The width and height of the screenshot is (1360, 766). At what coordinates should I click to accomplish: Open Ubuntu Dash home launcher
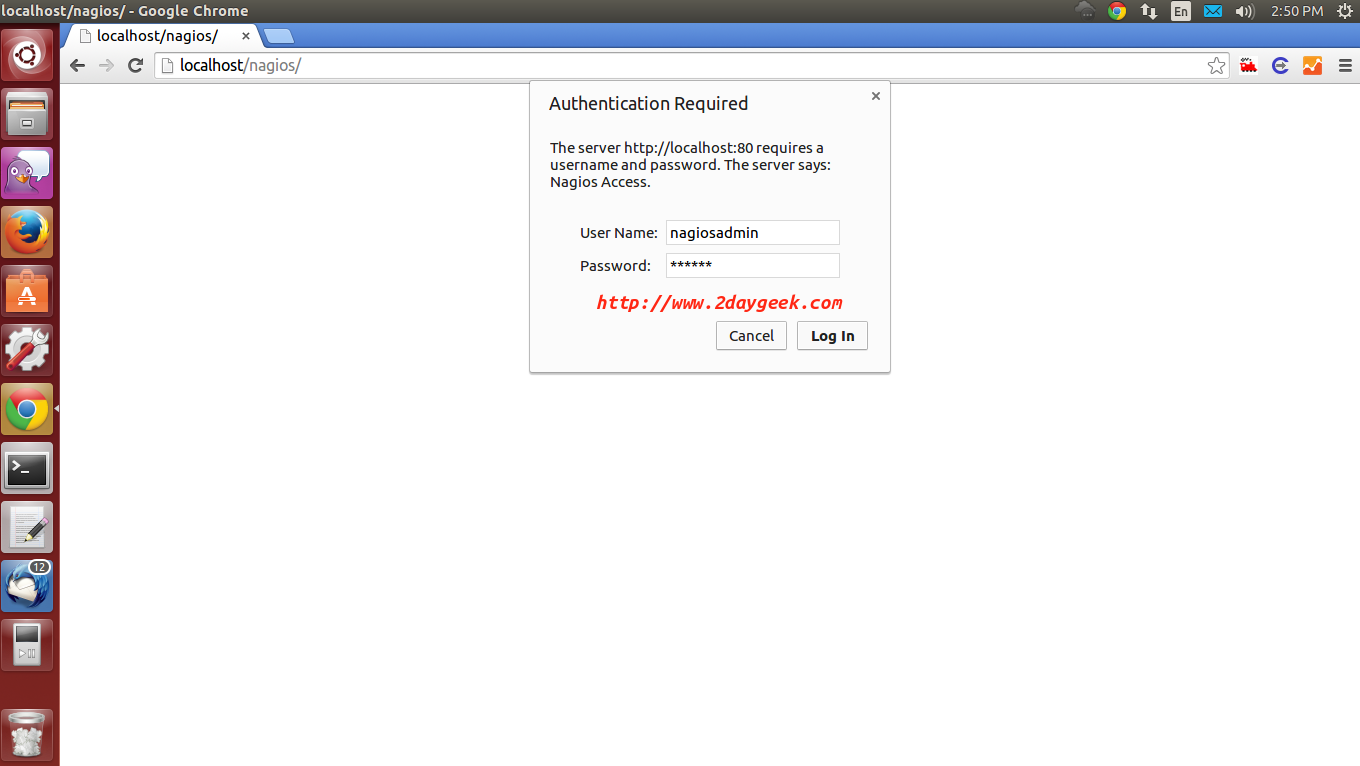coord(28,54)
